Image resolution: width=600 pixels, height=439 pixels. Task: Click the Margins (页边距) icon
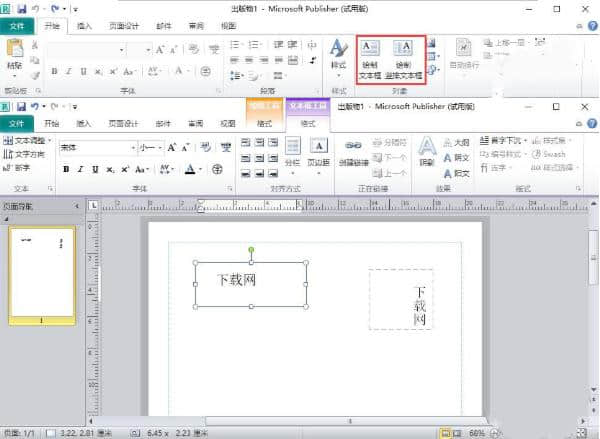point(318,152)
